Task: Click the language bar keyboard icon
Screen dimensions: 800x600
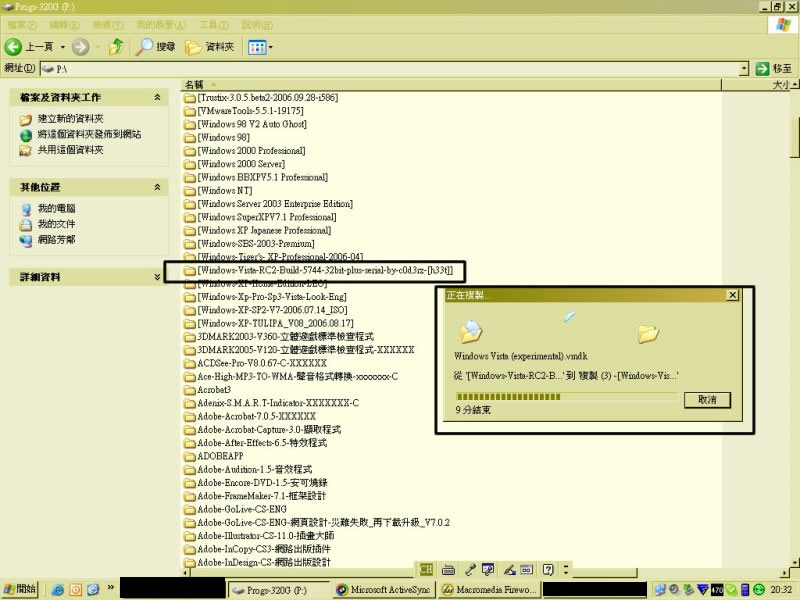Action: tap(448, 569)
